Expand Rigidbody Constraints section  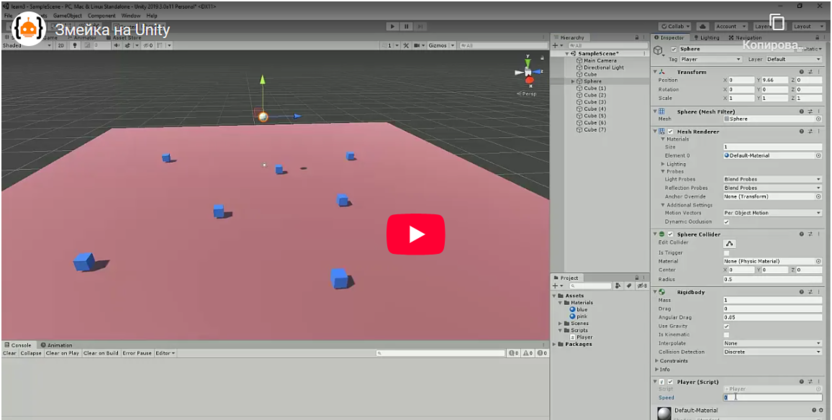[656, 361]
